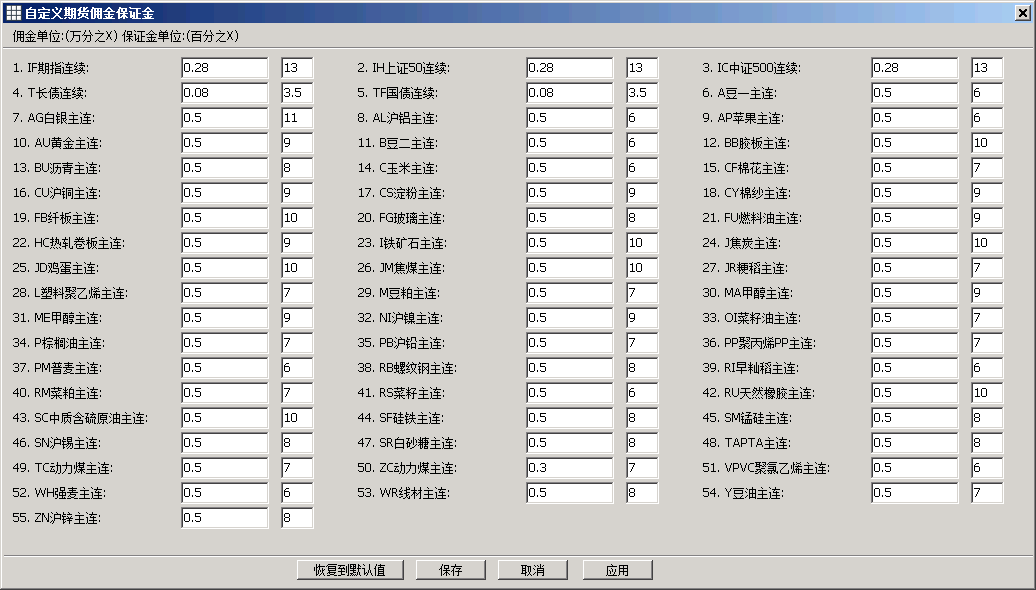
Task: Focus the commission field for AU黄金主连
Action: tap(225, 143)
